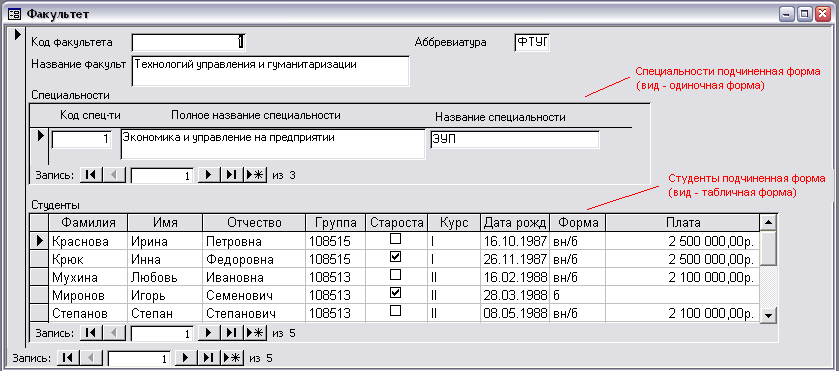This screenshot has height=371, width=839.
Task: Go to previous record in Специальности navigator
Action: click(114, 175)
